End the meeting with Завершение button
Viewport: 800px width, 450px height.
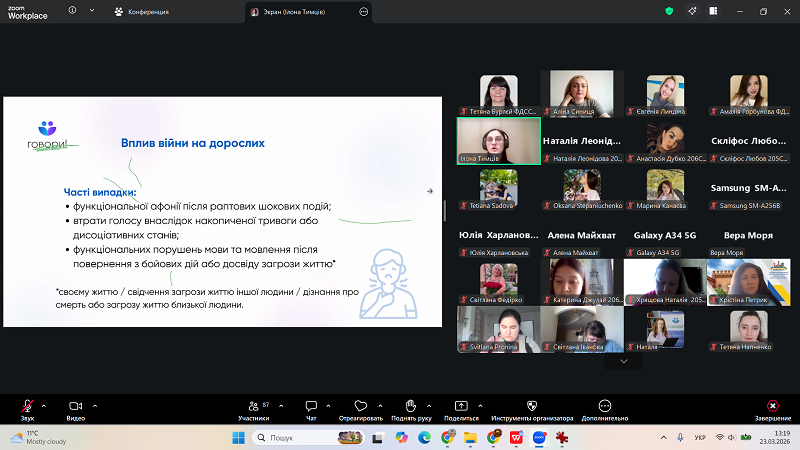pyautogui.click(x=772, y=407)
